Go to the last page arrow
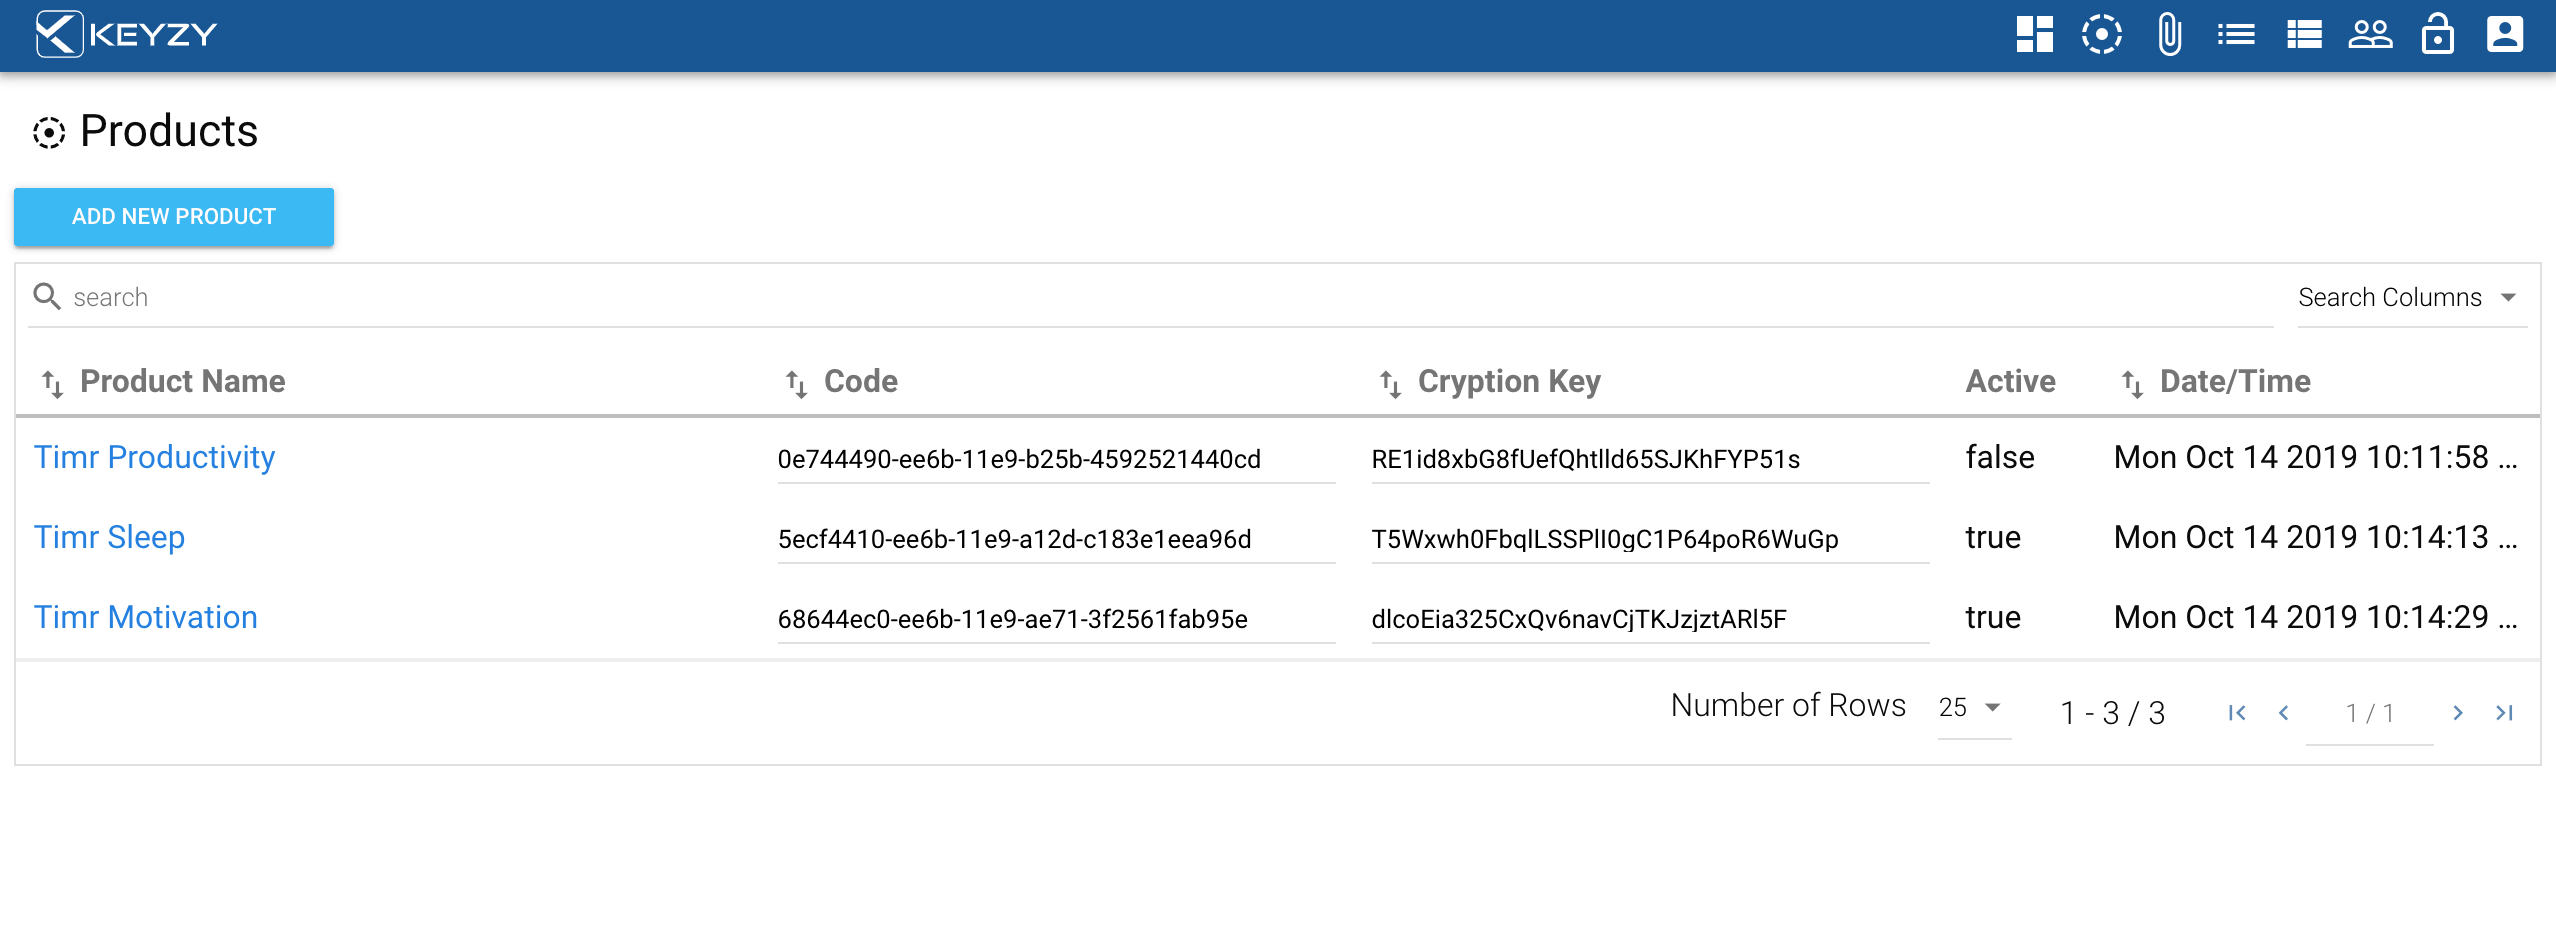This screenshot has width=2556, height=952. [2504, 712]
